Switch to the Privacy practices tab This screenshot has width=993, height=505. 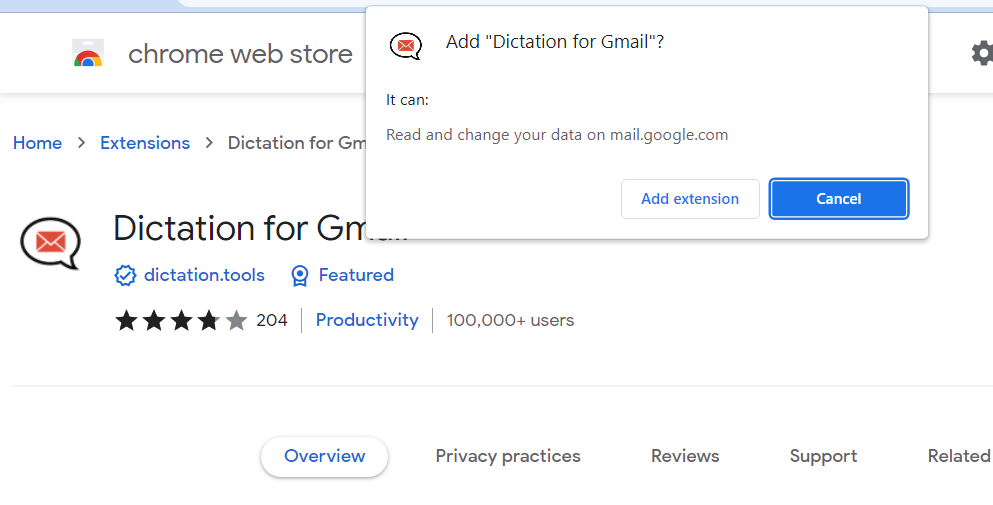pyautogui.click(x=508, y=456)
